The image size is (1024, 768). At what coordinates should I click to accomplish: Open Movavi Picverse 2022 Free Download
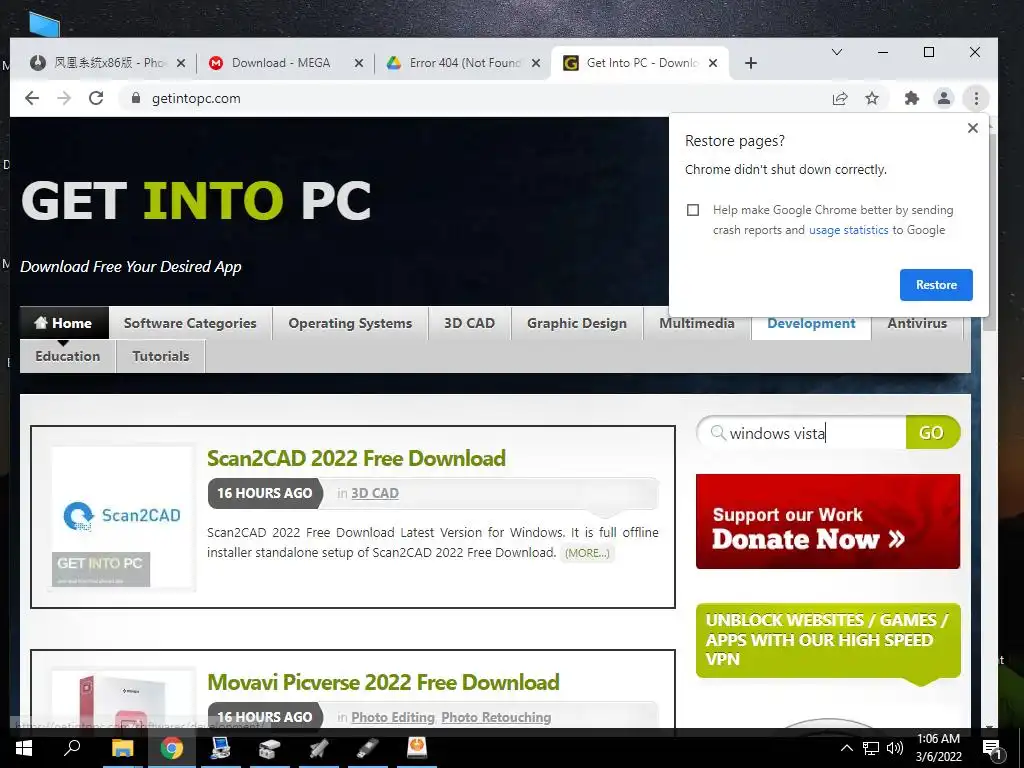click(x=383, y=682)
